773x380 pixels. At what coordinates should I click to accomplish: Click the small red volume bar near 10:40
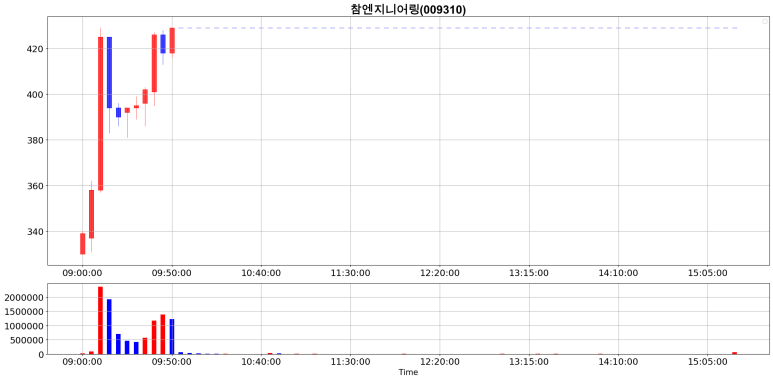[x=270, y=353]
